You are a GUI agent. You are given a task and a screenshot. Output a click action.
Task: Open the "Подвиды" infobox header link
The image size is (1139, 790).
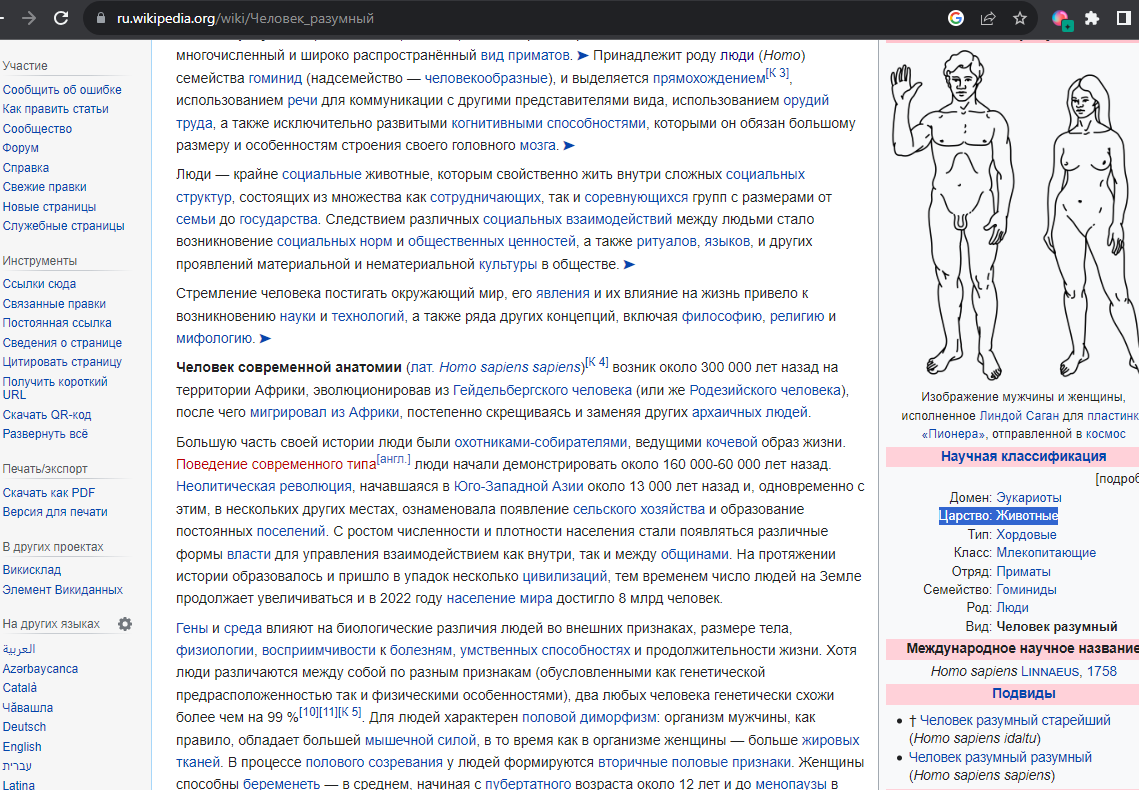(x=1024, y=693)
